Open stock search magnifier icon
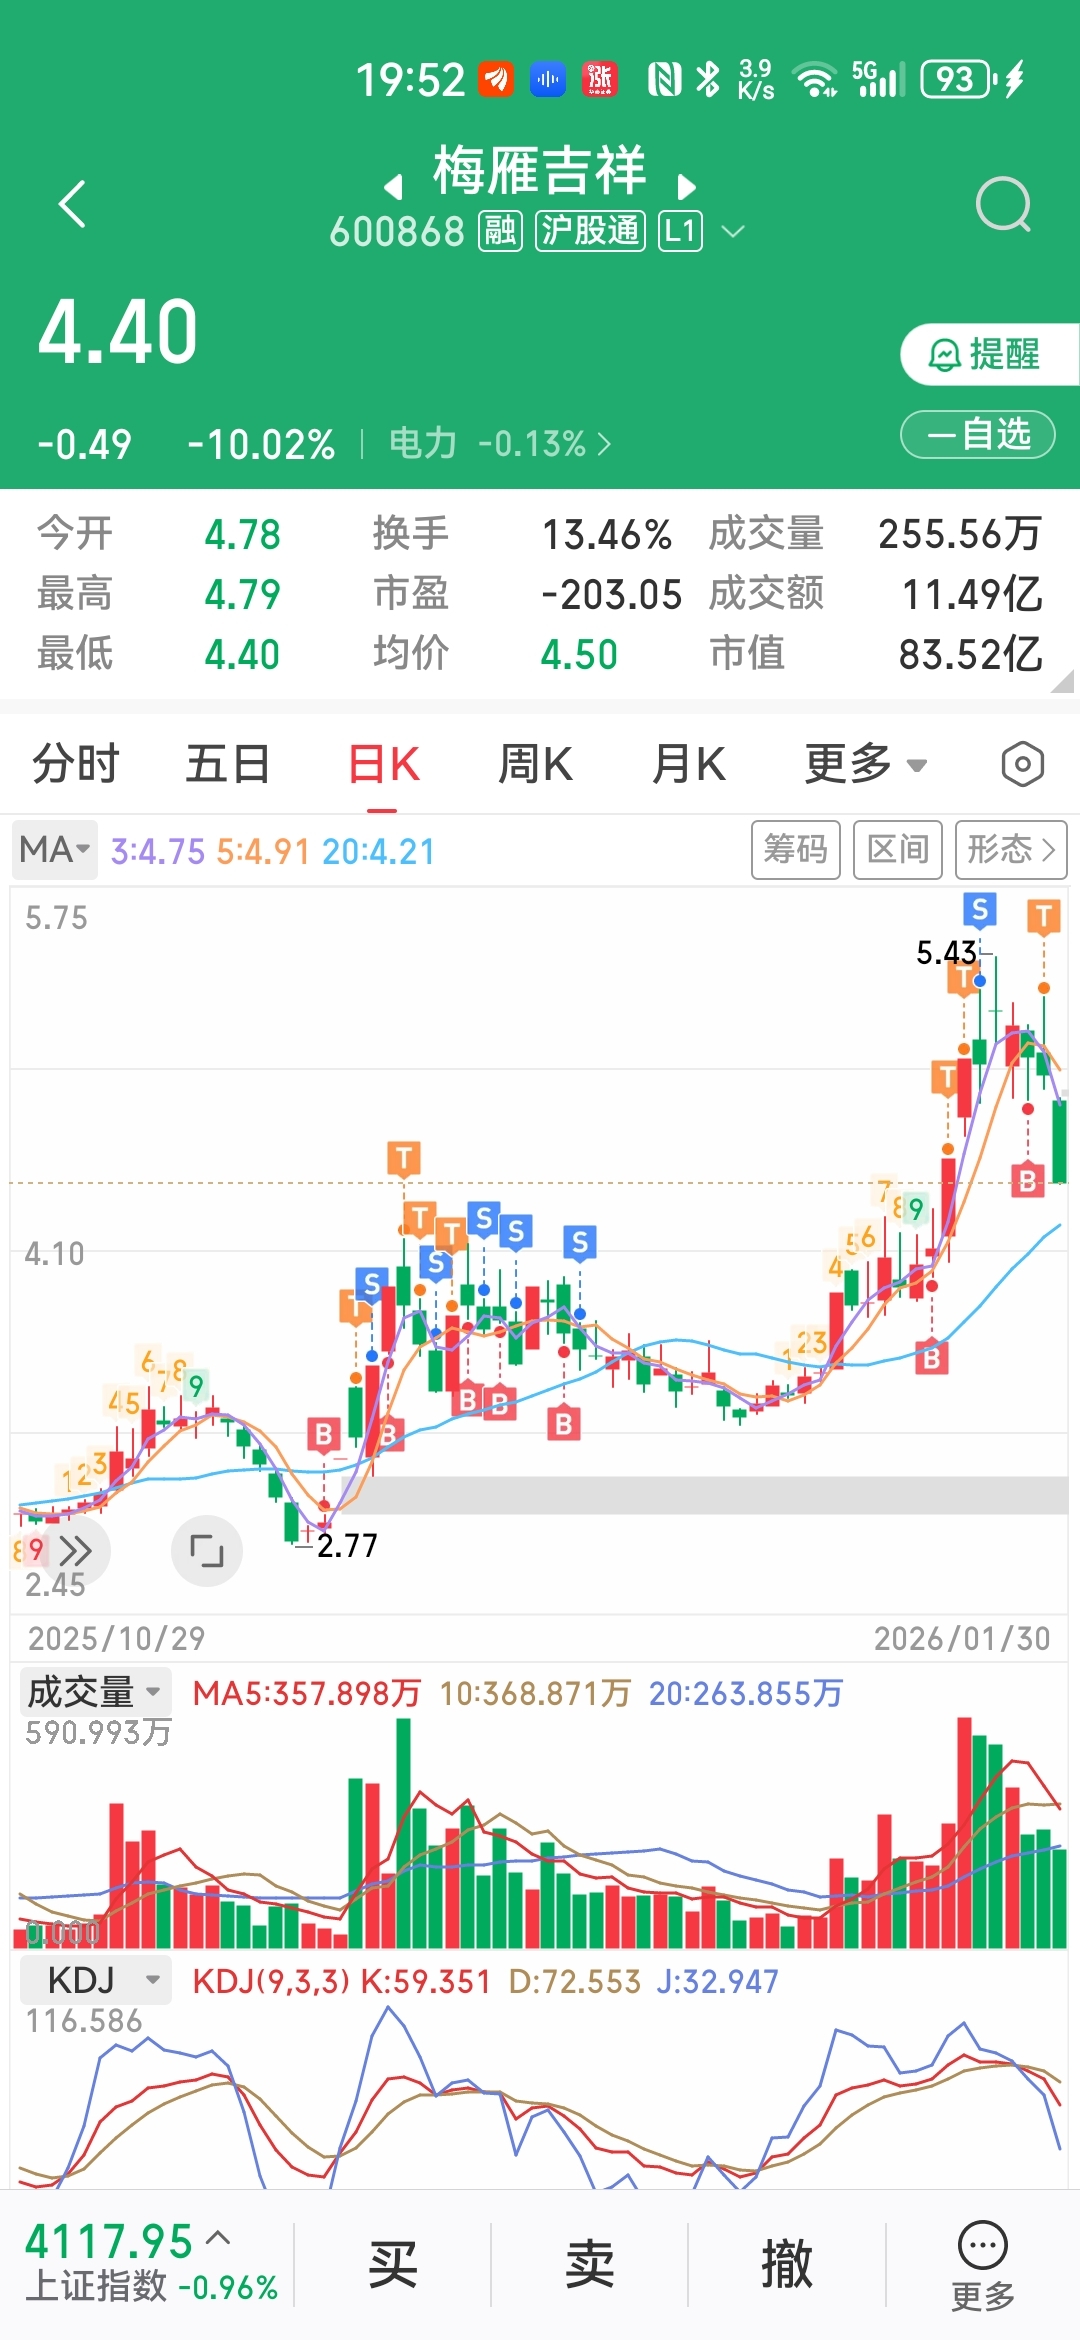Viewport: 1080px width, 2340px height. [1003, 205]
